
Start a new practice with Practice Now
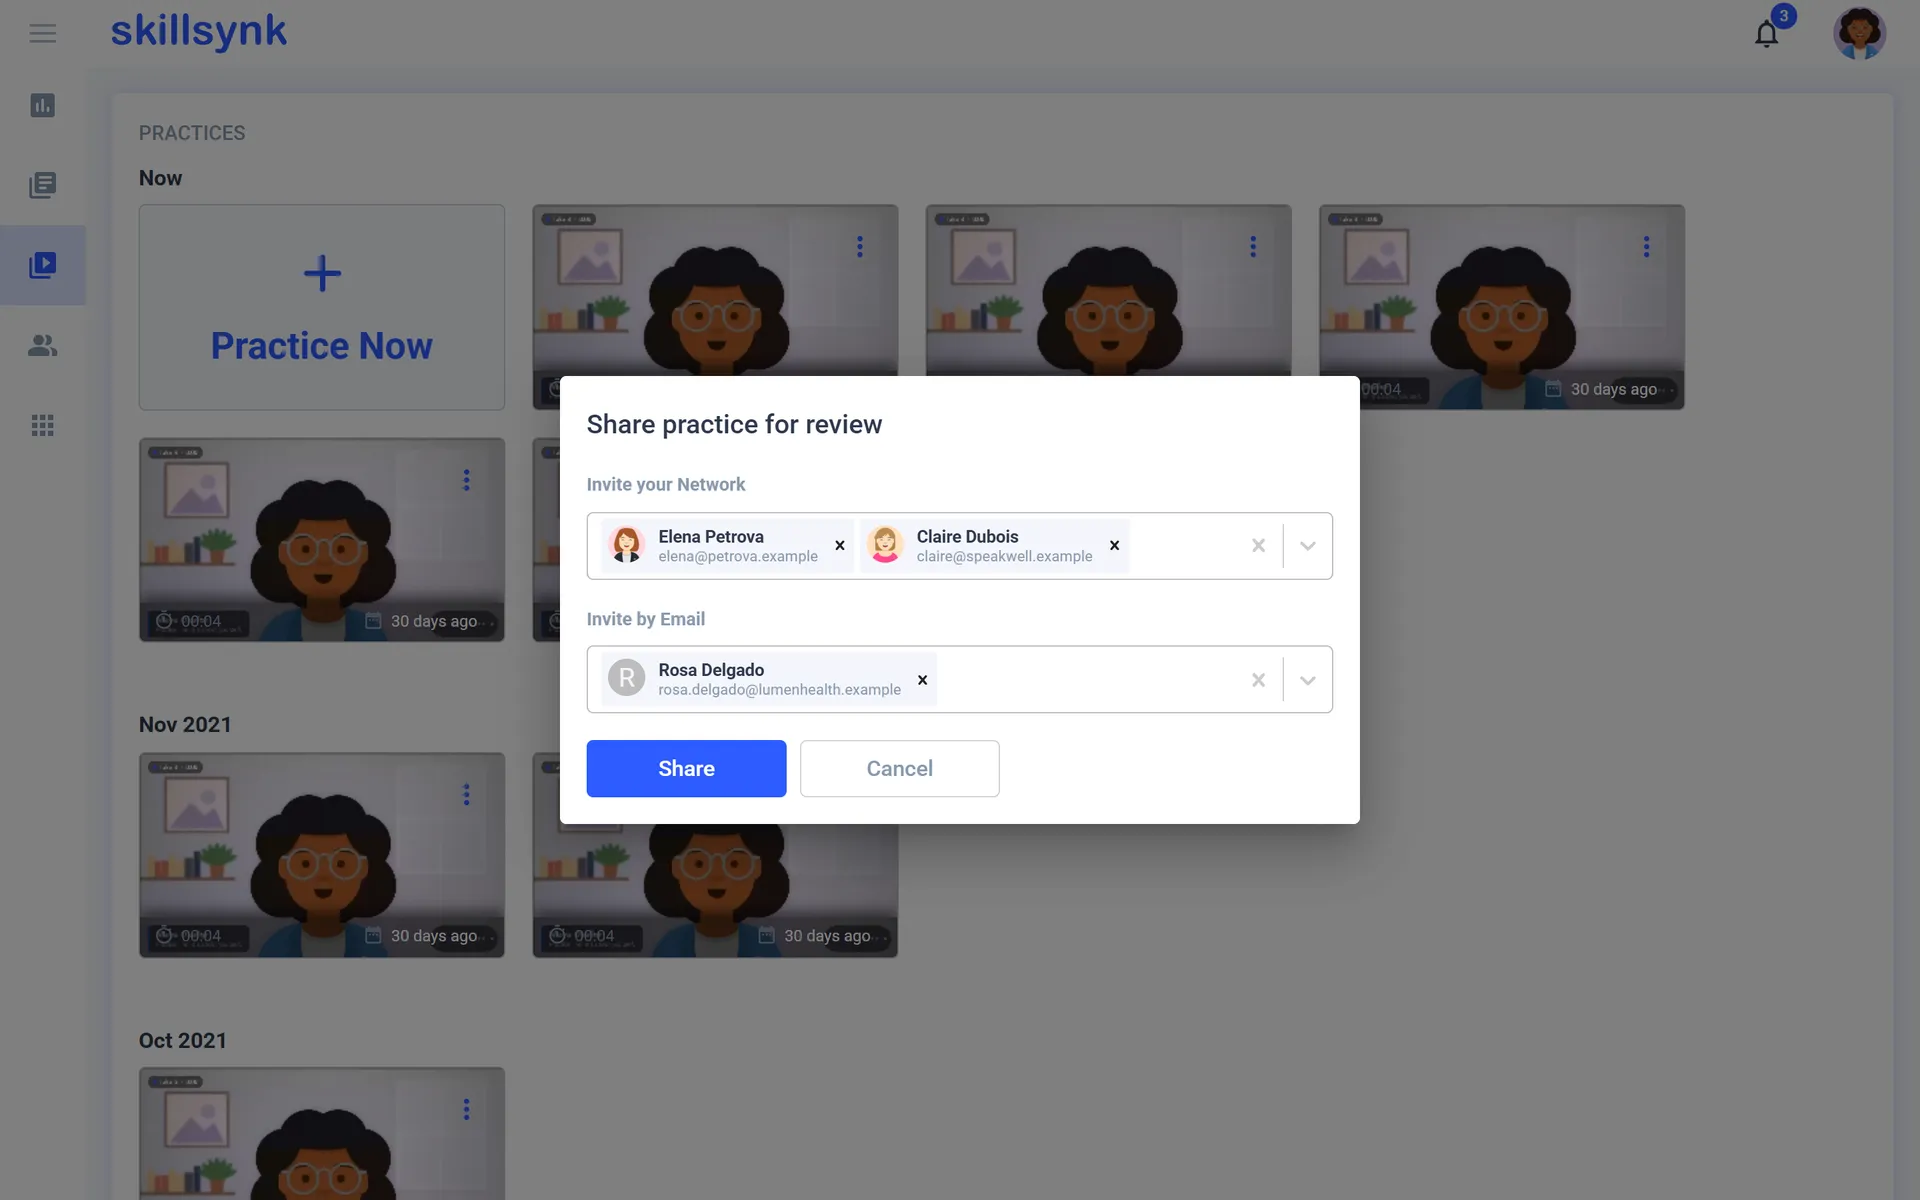pos(321,307)
